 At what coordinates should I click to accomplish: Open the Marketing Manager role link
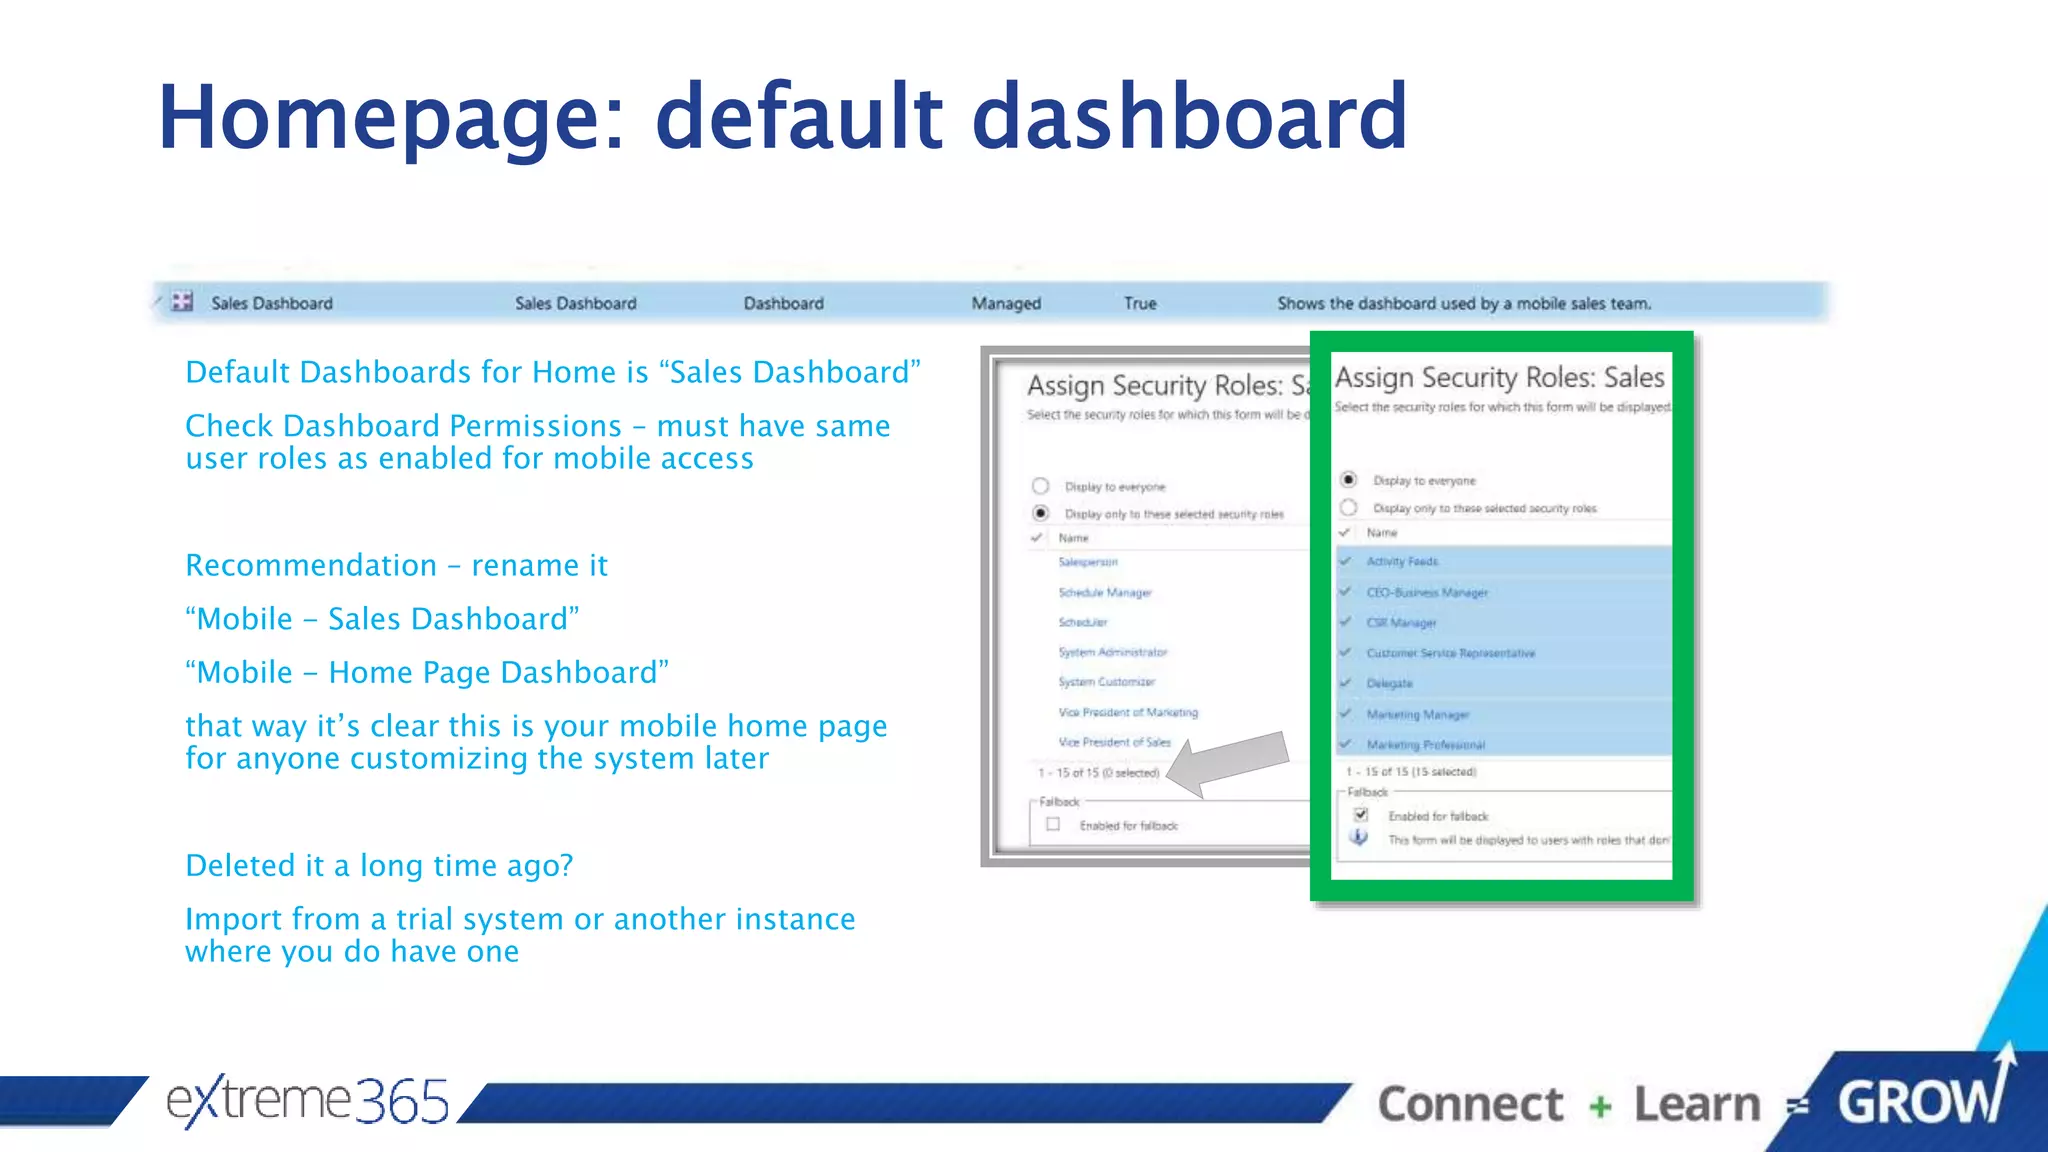(1418, 714)
